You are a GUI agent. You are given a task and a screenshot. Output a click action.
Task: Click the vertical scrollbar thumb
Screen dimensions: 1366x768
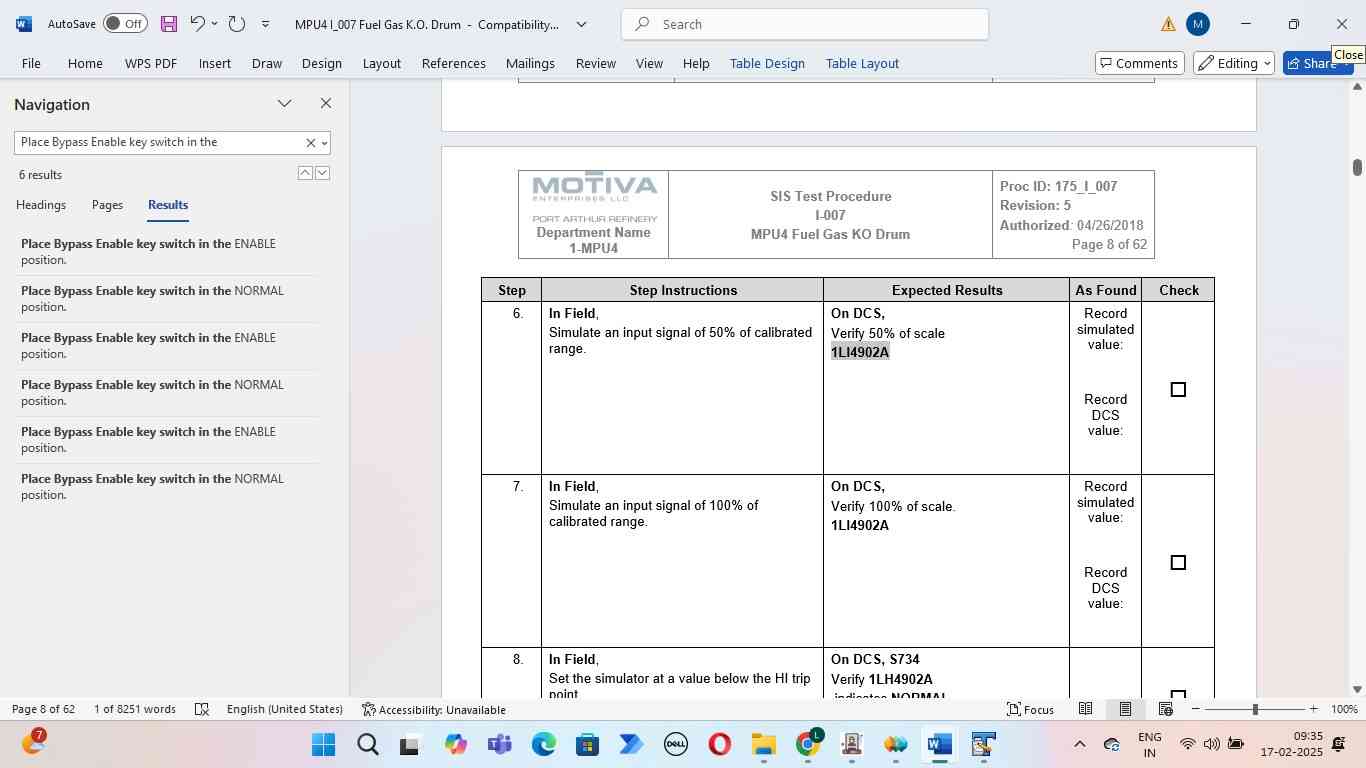tap(1357, 167)
